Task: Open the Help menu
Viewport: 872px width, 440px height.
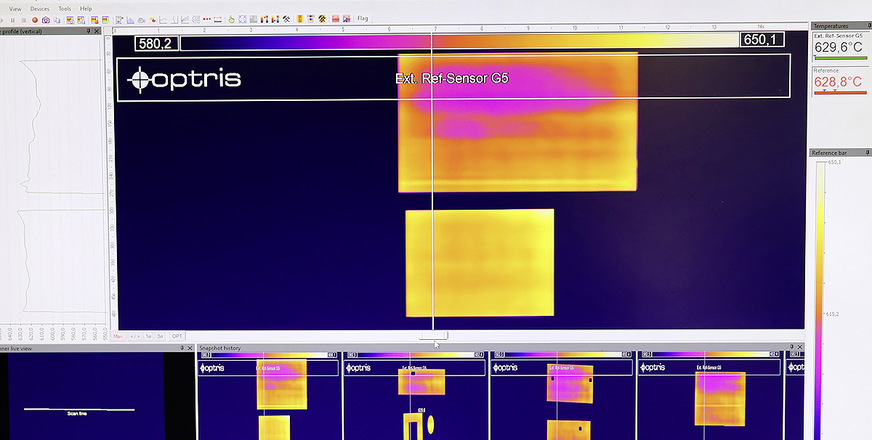Action: (x=86, y=8)
